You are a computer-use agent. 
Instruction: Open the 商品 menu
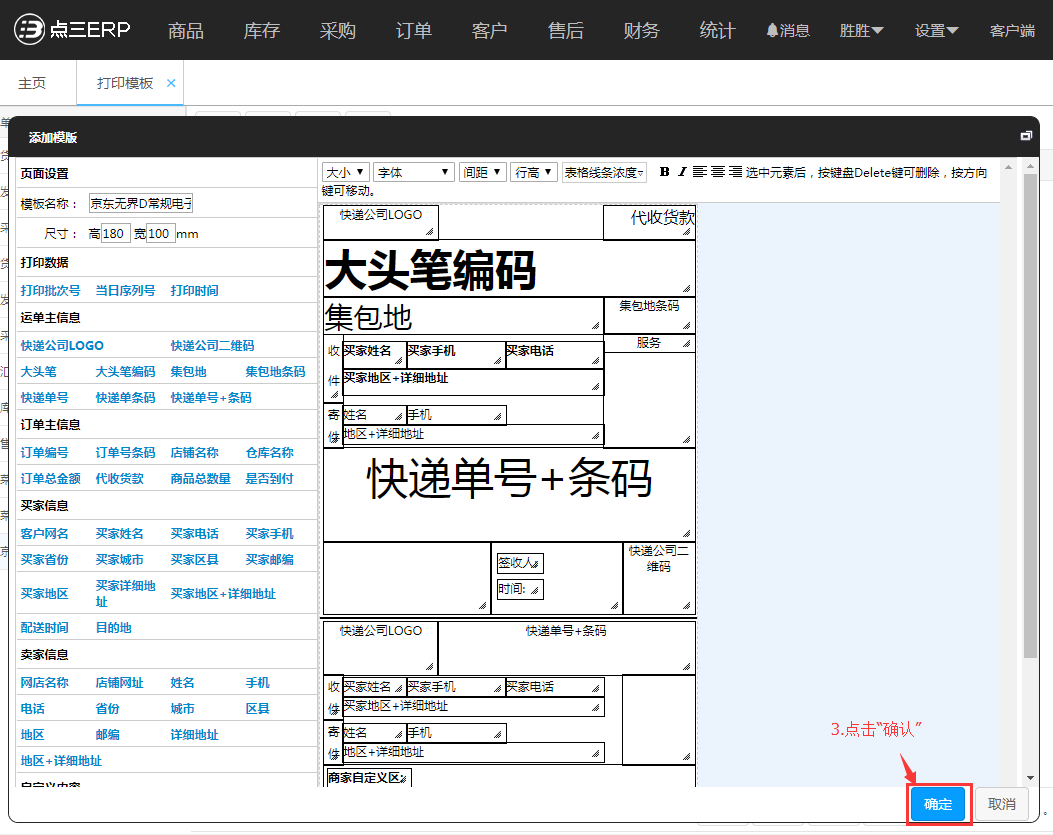click(186, 31)
